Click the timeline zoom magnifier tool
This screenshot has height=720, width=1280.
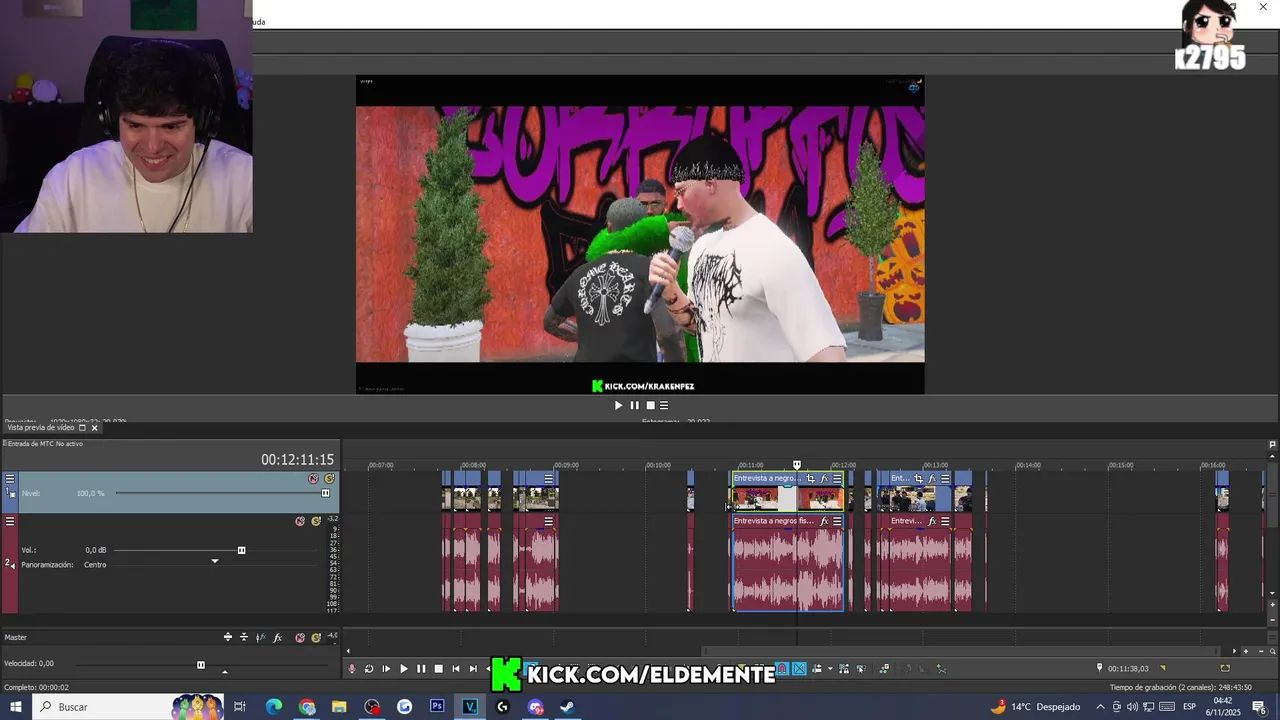pyautogui.click(x=1272, y=651)
